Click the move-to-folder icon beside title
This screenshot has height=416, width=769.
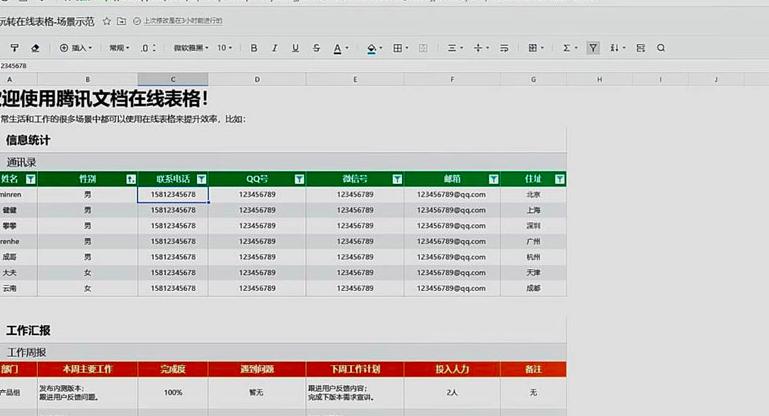121,21
